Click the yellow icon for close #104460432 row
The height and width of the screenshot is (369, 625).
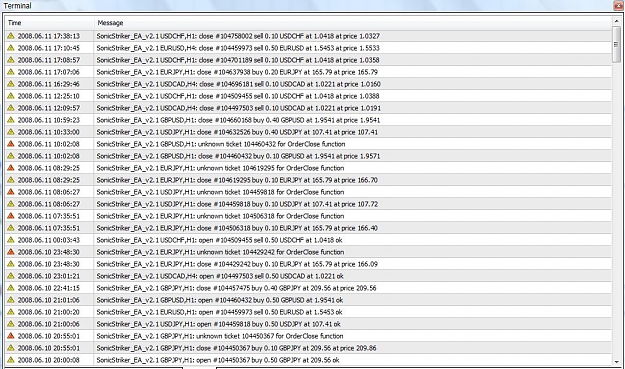[11, 155]
